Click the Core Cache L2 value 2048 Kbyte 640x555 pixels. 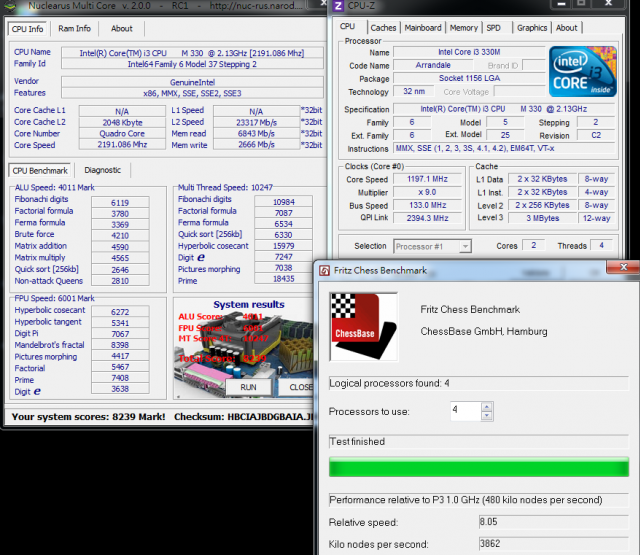pos(122,122)
